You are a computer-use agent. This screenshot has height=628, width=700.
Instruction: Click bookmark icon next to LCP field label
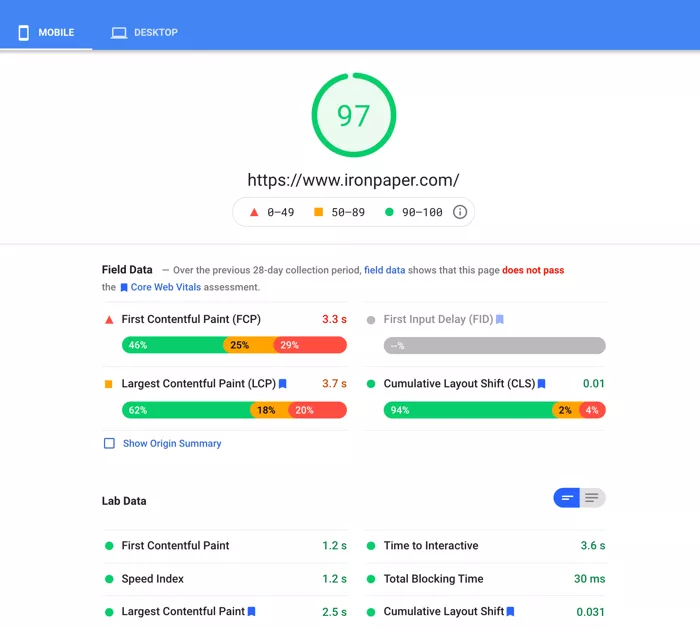(x=283, y=383)
